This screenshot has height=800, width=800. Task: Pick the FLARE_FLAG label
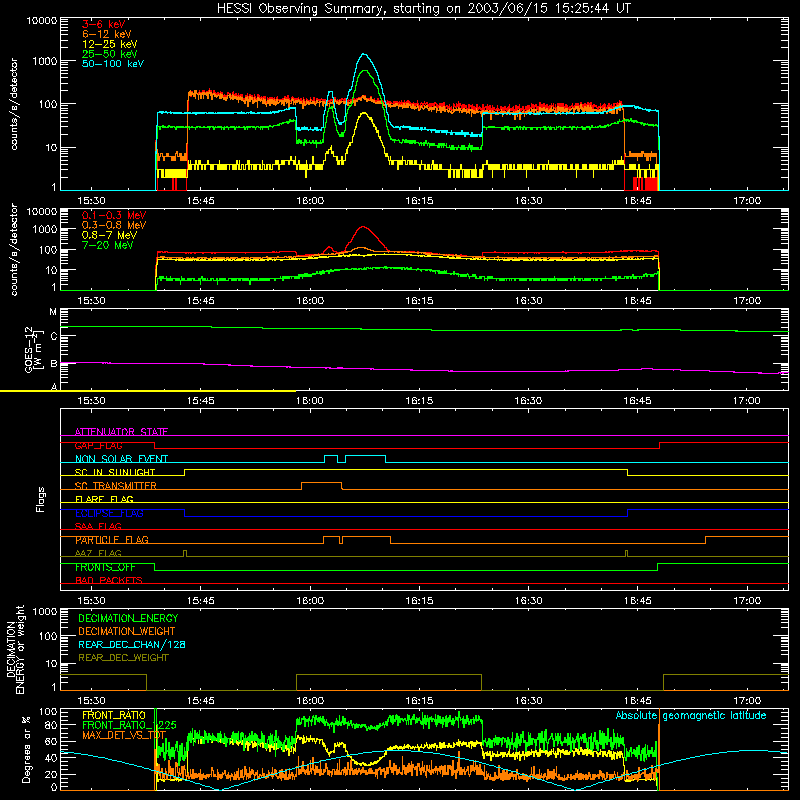104,499
